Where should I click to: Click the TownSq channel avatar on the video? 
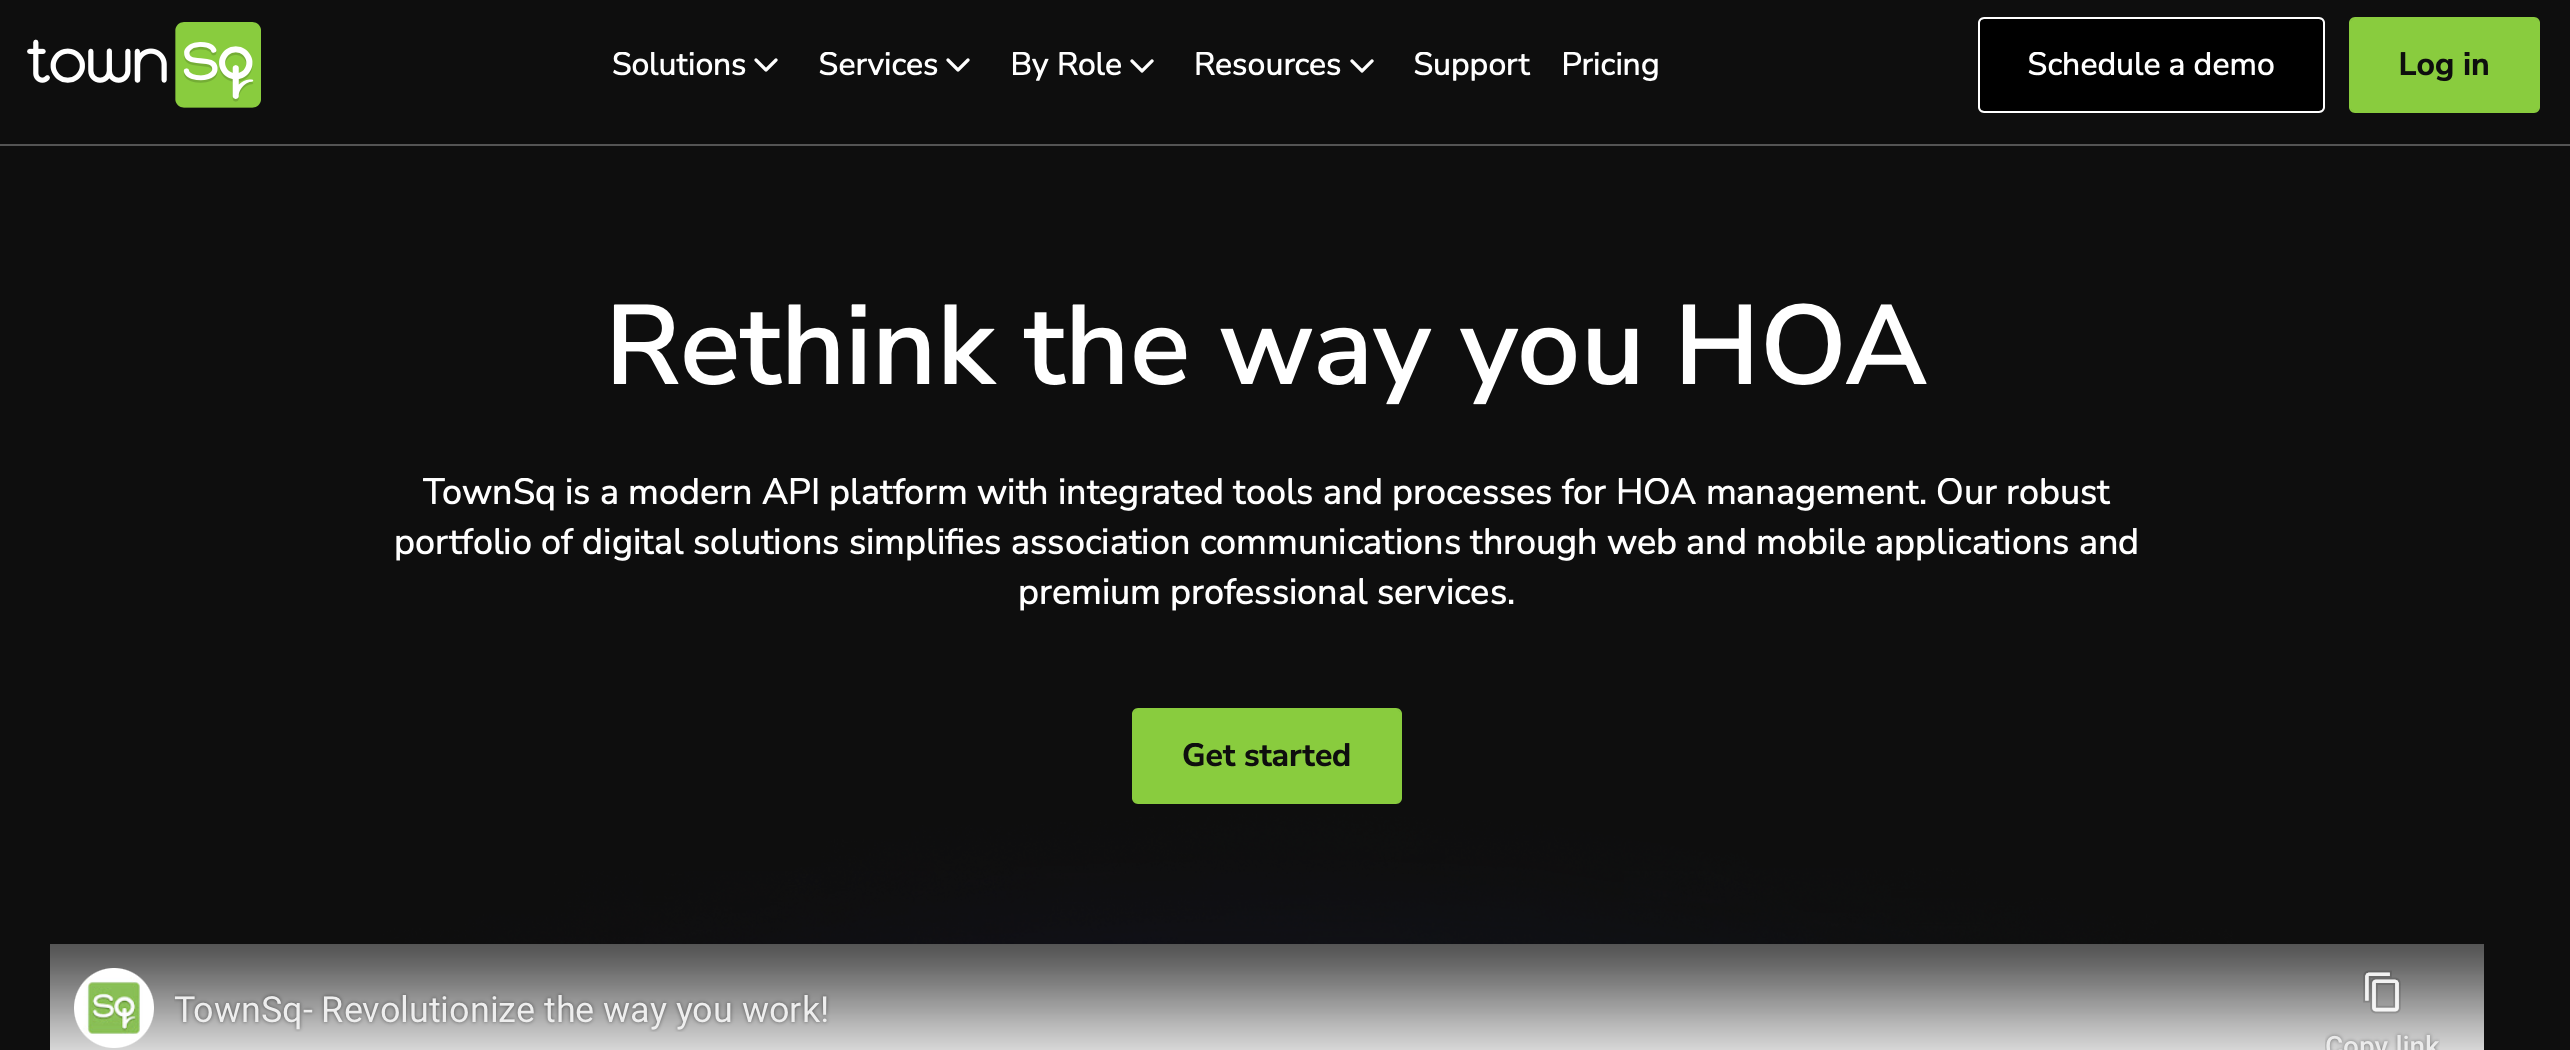click(x=114, y=1007)
